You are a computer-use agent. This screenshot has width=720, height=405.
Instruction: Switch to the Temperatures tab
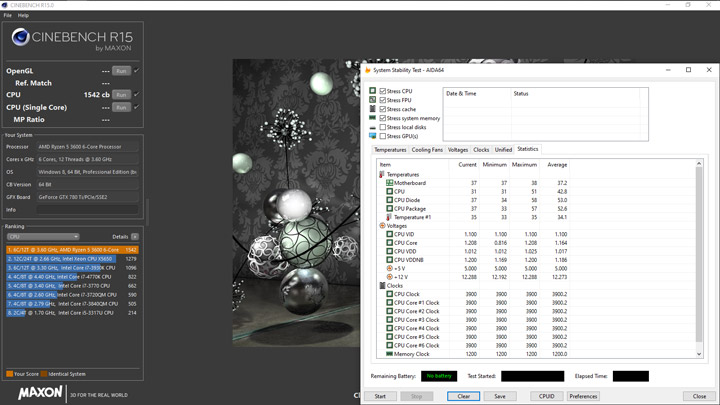(390, 150)
